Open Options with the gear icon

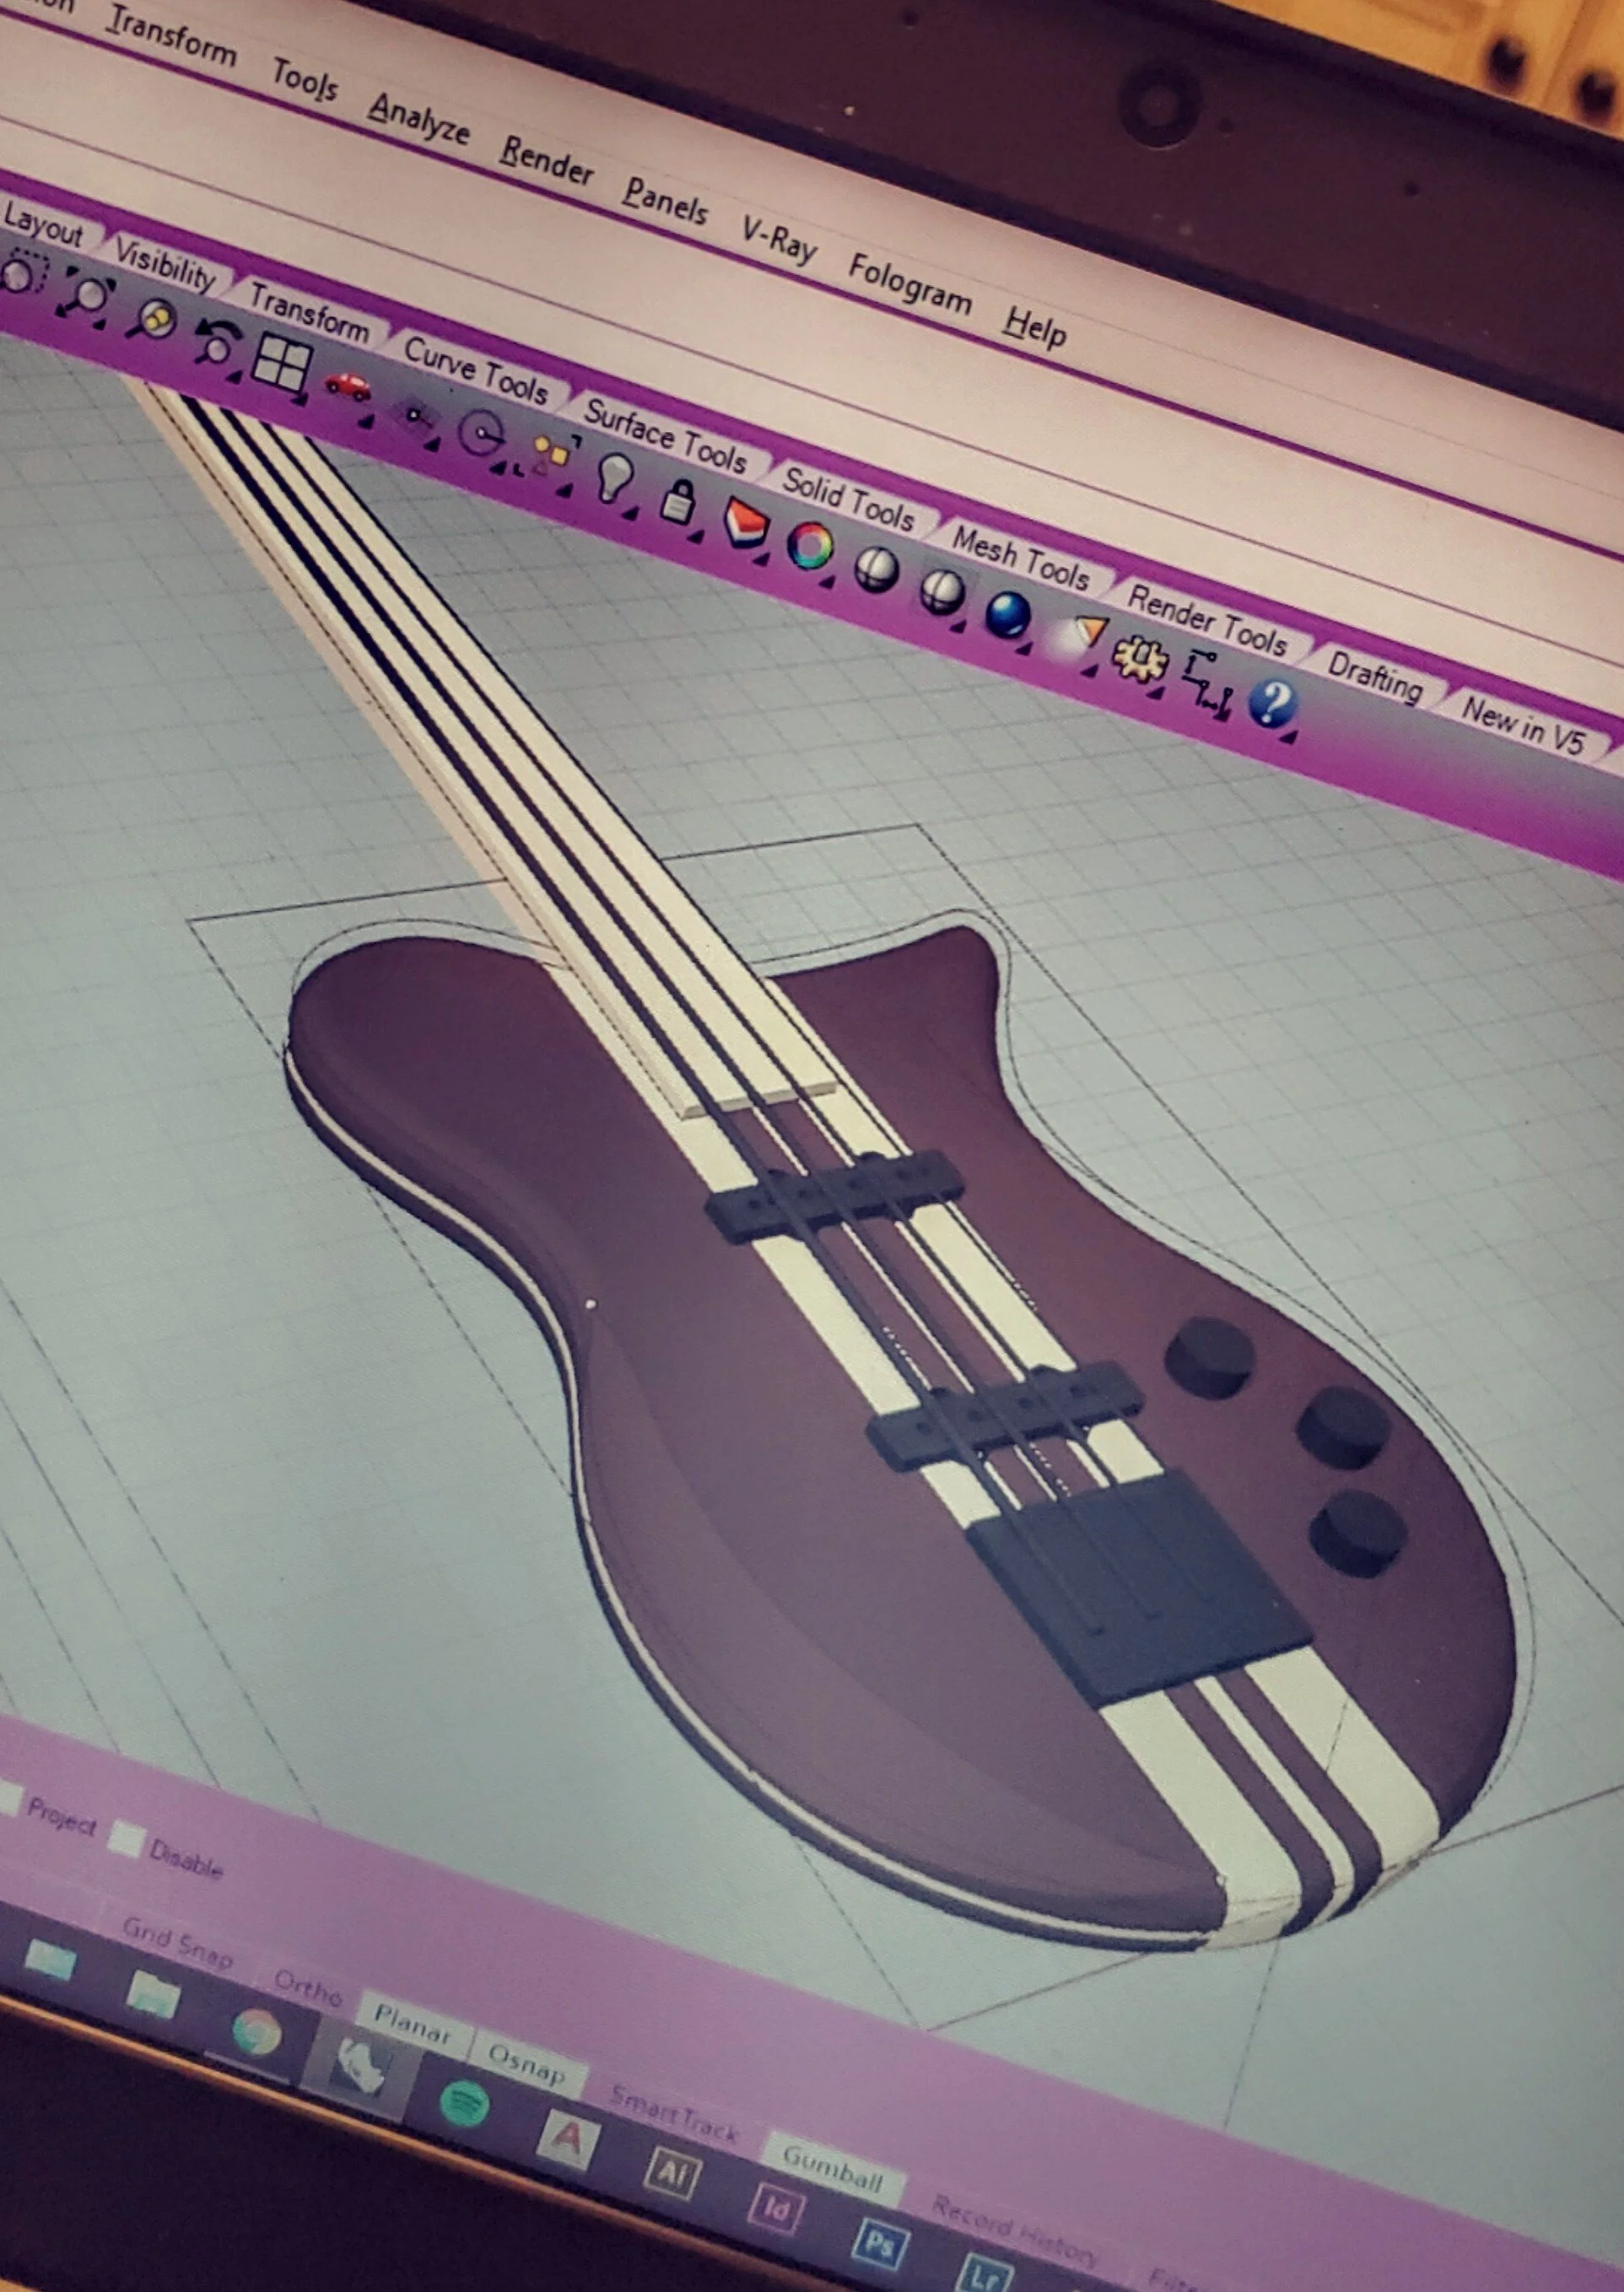[1139, 659]
